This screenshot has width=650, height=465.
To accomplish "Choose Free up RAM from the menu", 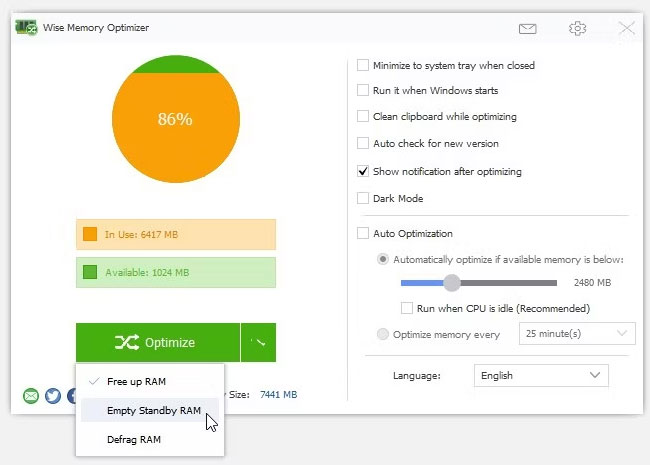I will tap(150, 381).
